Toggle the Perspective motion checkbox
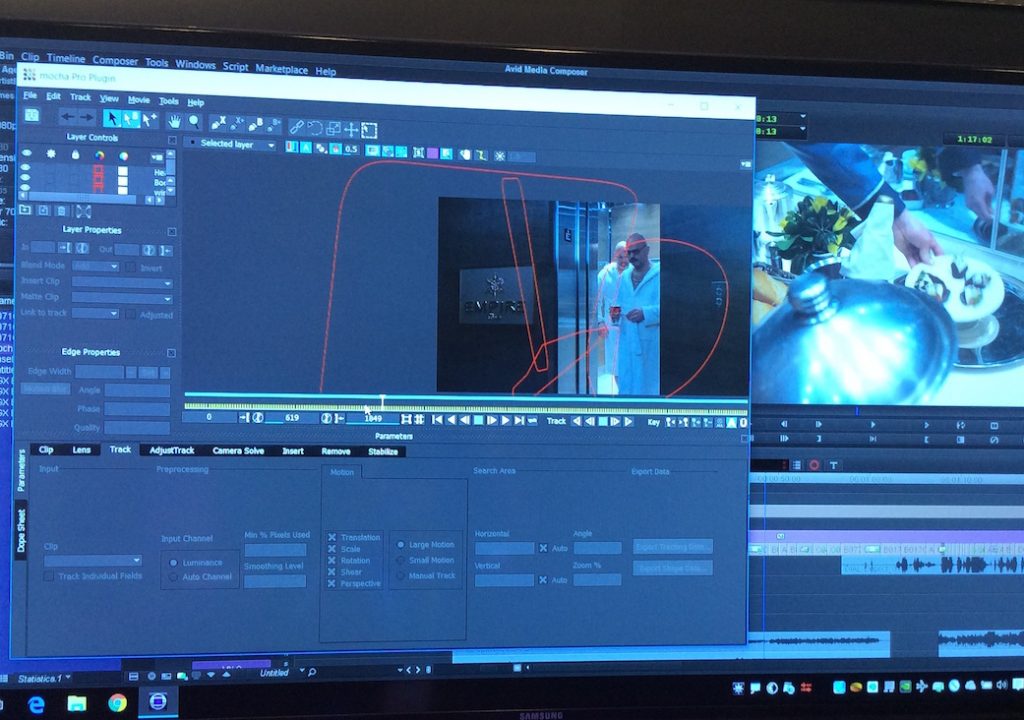The image size is (1024, 720). [332, 583]
